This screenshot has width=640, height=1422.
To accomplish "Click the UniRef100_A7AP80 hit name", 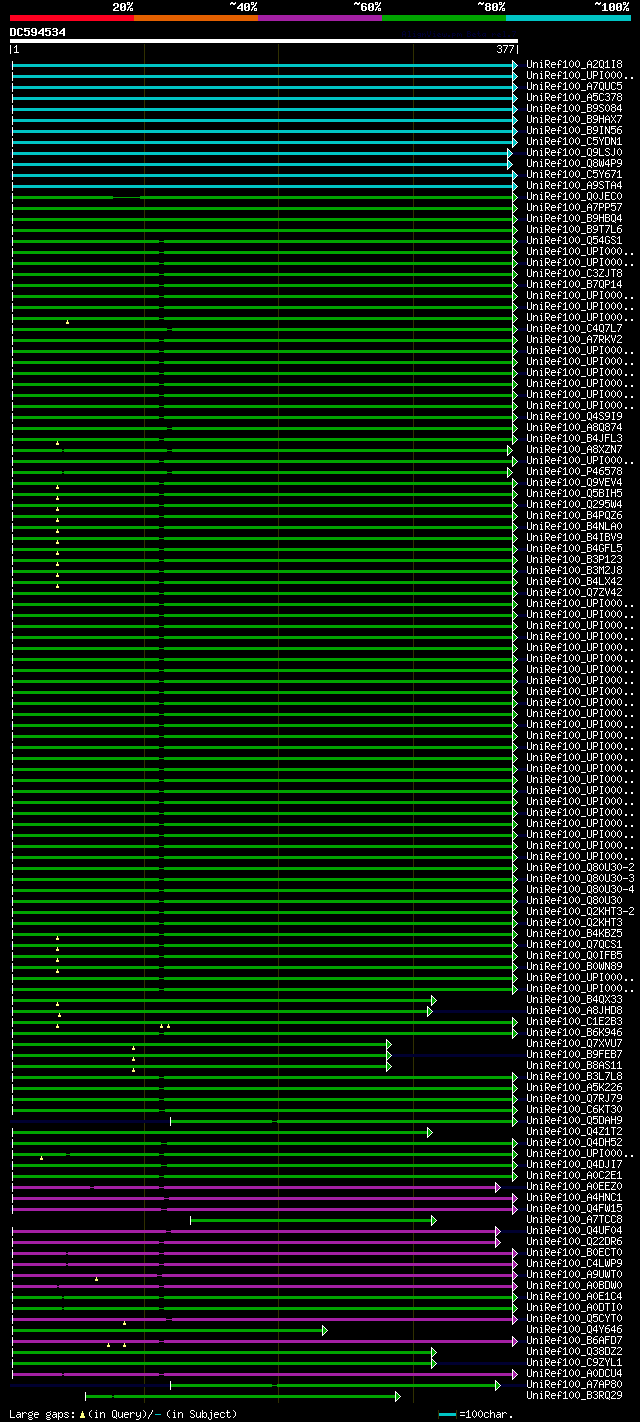I will (574, 1384).
